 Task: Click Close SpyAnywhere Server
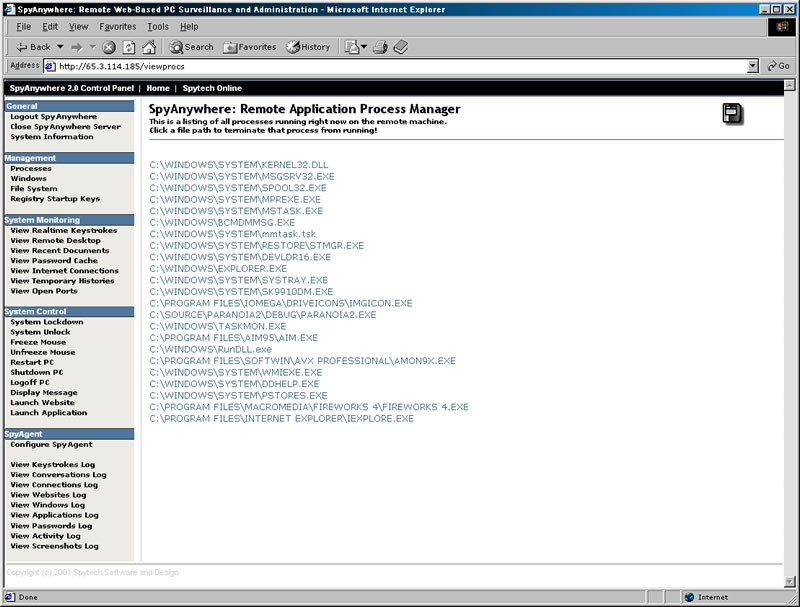(65, 127)
